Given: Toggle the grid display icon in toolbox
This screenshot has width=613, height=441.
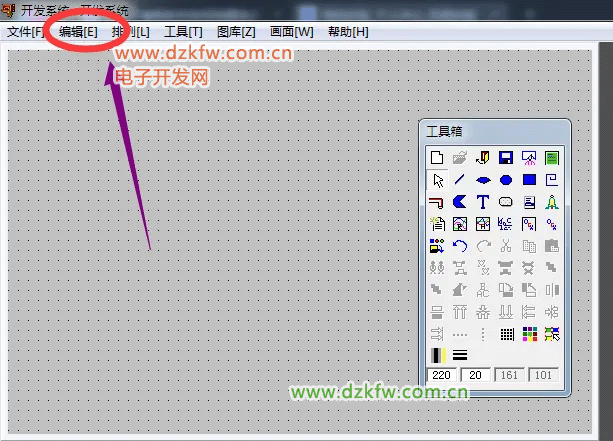Looking at the screenshot, I should pyautogui.click(x=506, y=334).
